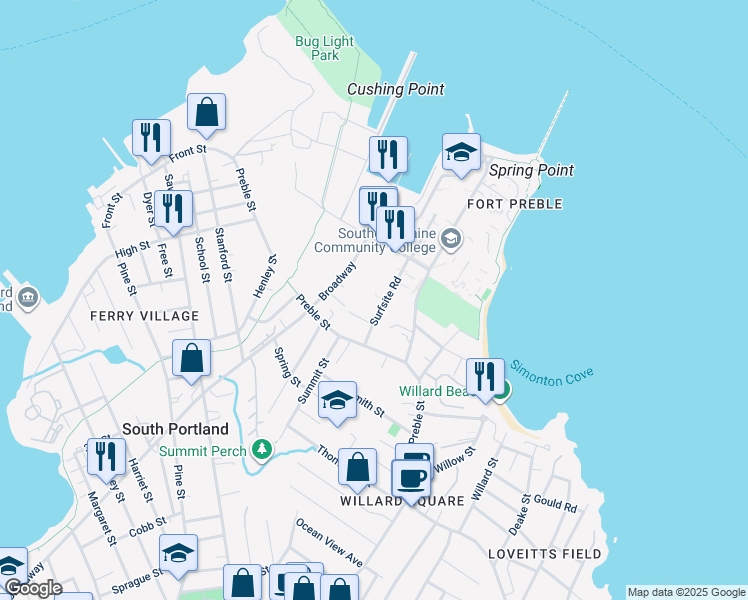Open the gray Southern Maine Community College pin

(x=451, y=238)
